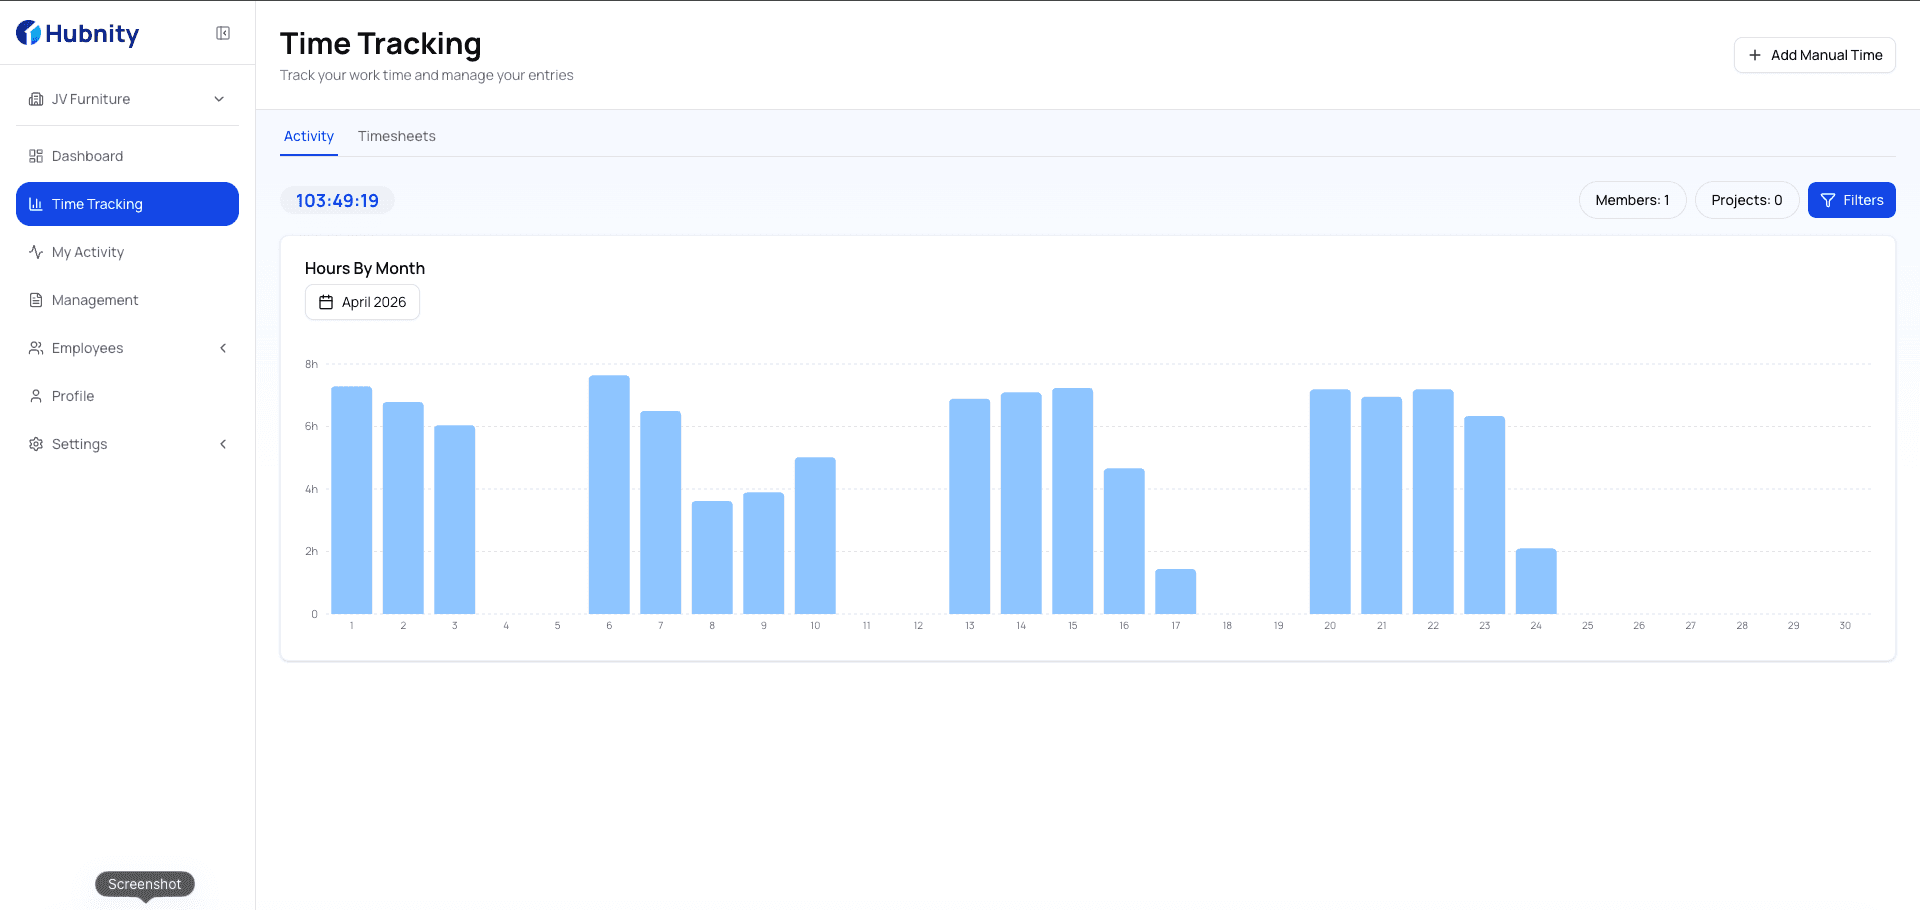This screenshot has width=1920, height=910.
Task: Open the Members: 1 filter
Action: click(x=1632, y=200)
